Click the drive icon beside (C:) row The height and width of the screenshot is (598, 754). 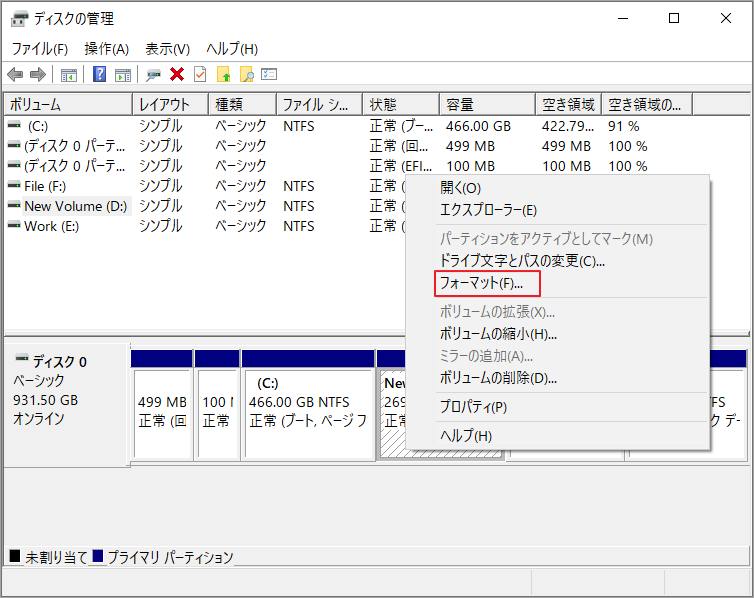[x=14, y=125]
